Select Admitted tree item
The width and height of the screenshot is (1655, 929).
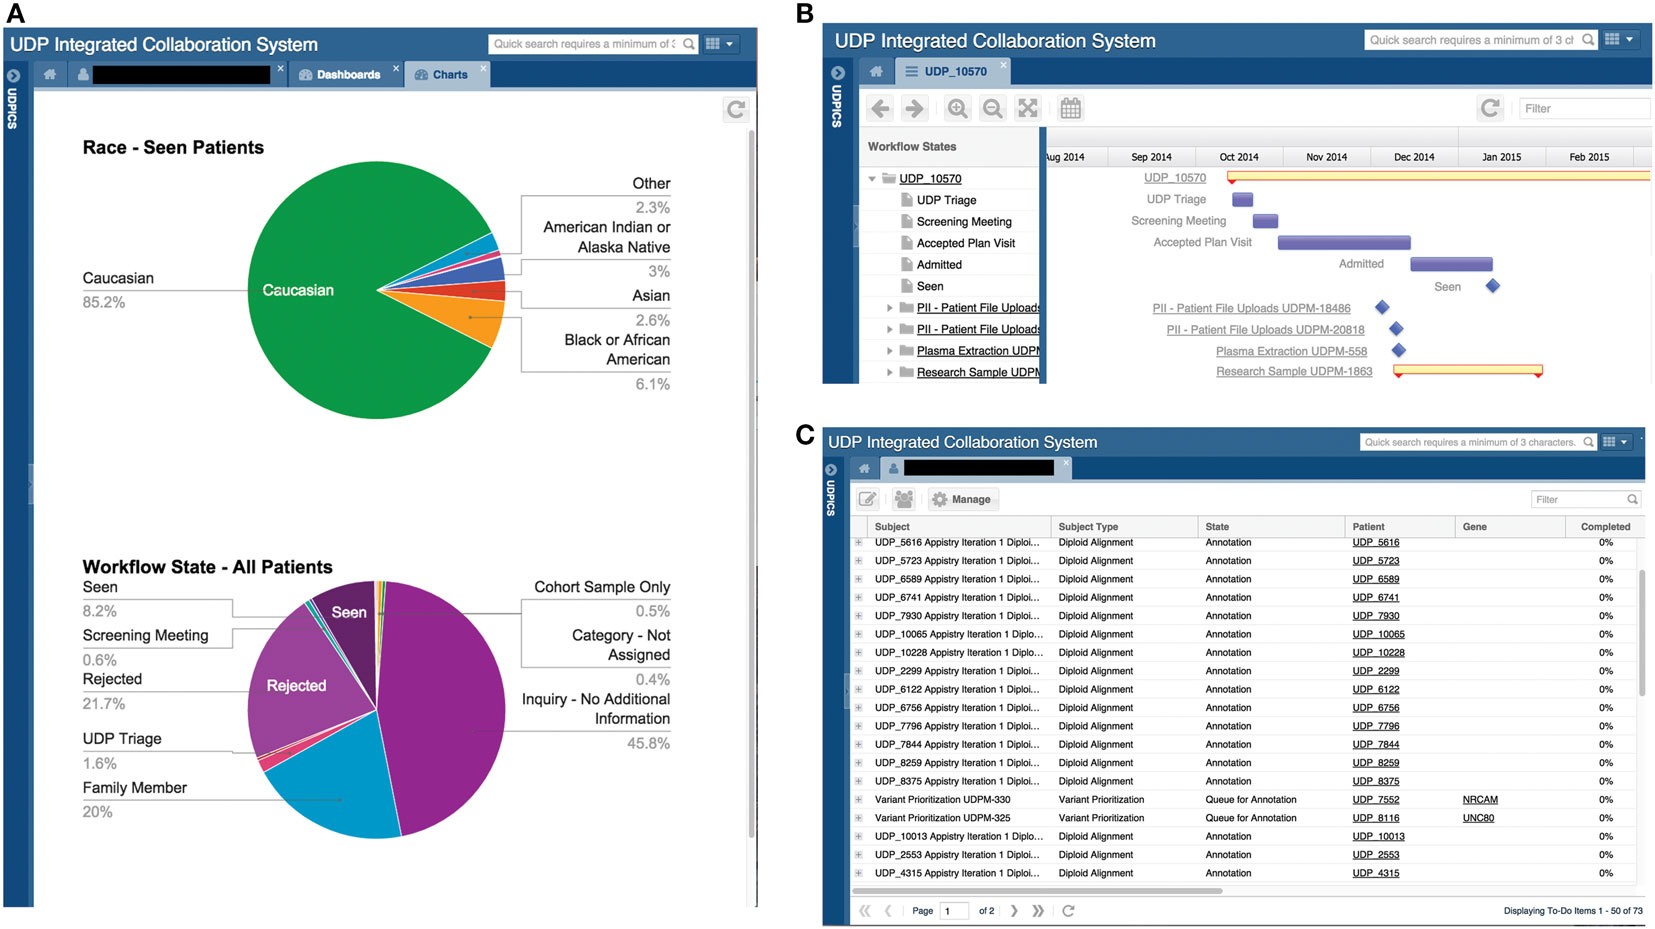(939, 265)
